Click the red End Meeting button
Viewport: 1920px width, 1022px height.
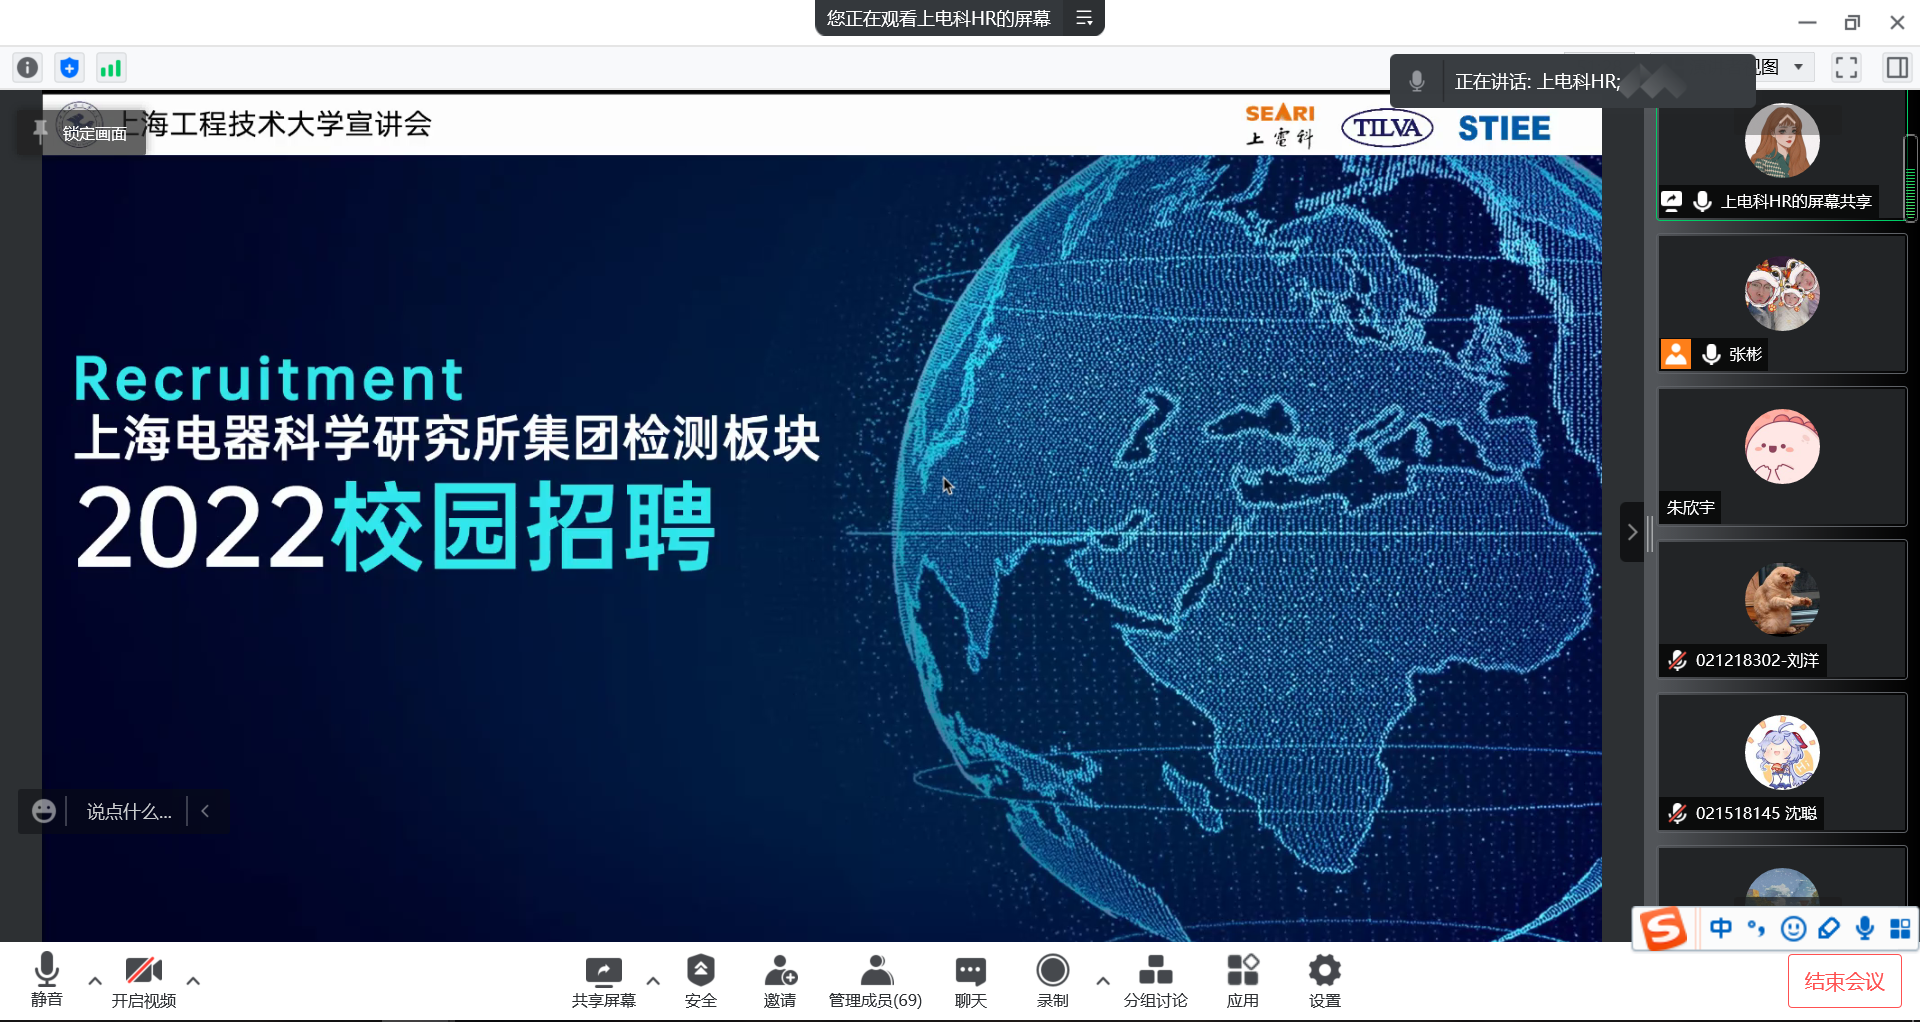coord(1844,981)
